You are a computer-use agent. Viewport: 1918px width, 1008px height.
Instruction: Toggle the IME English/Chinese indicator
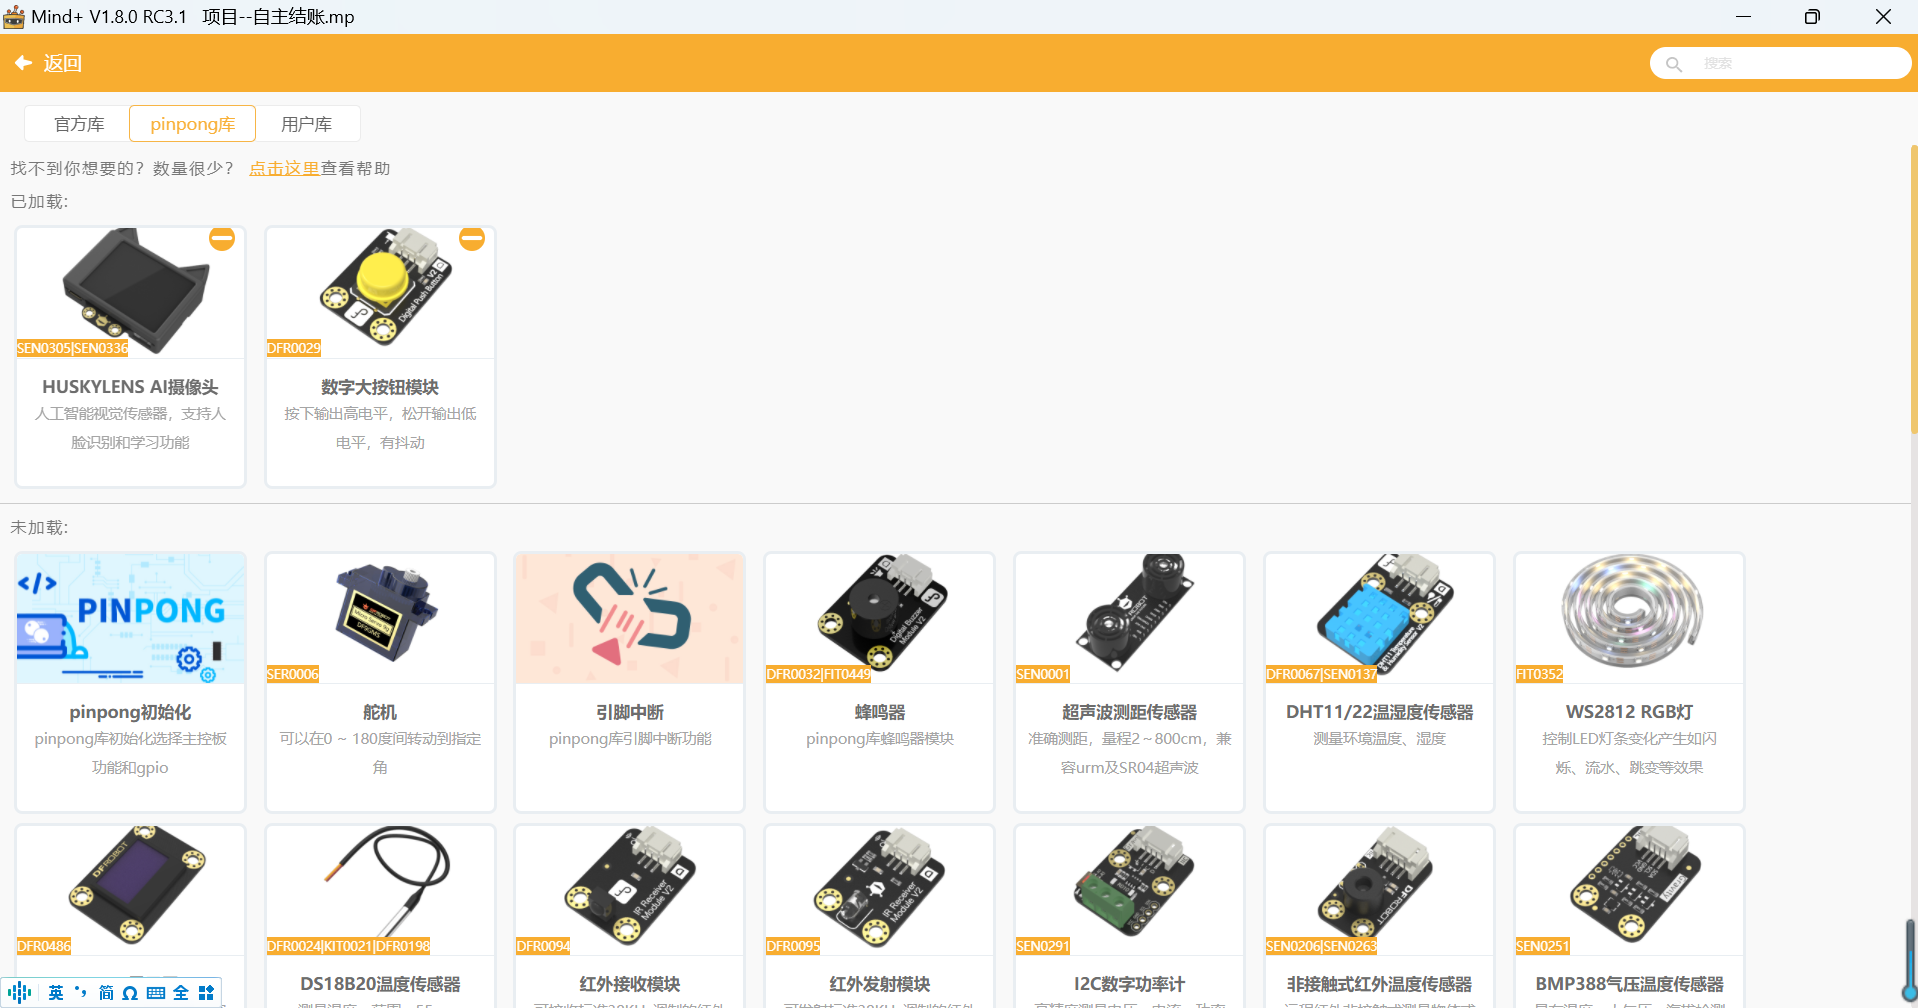click(x=56, y=993)
